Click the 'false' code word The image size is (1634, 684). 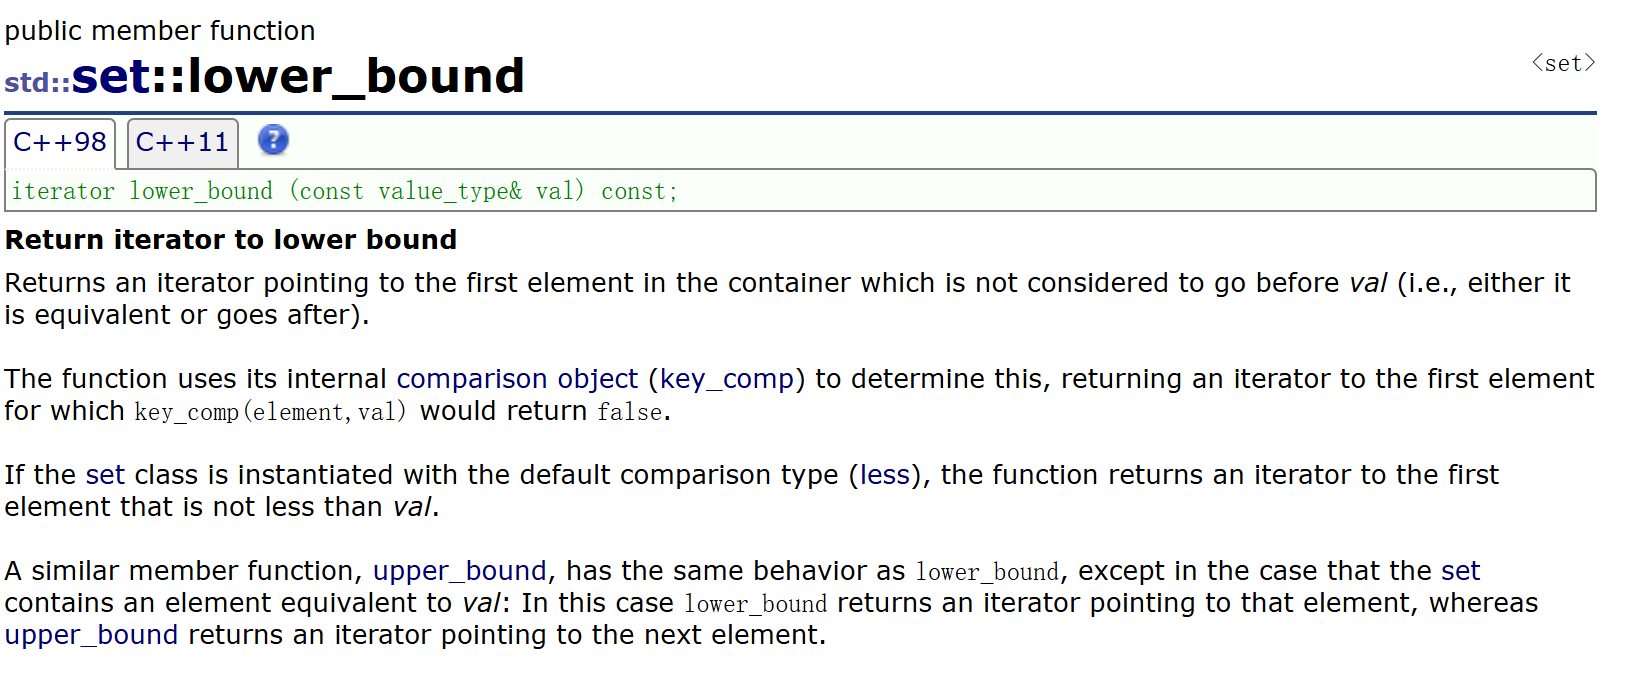click(x=629, y=412)
